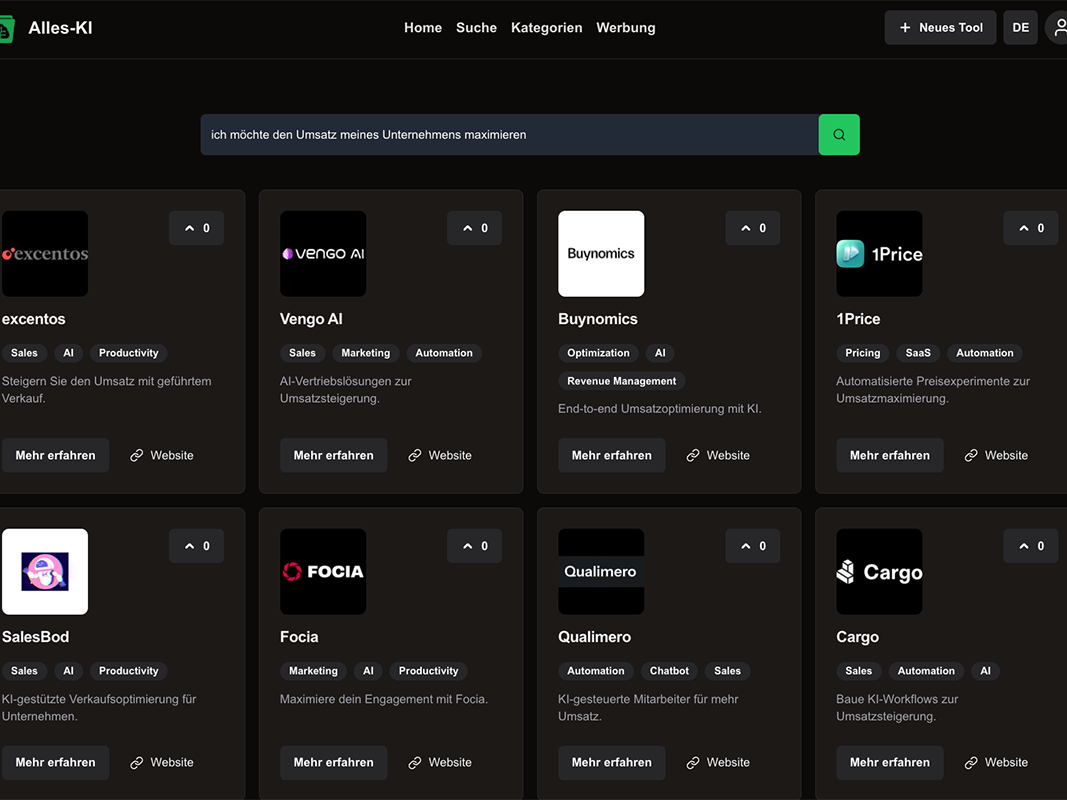Click the Chatbot tag on Qualimero

(669, 671)
